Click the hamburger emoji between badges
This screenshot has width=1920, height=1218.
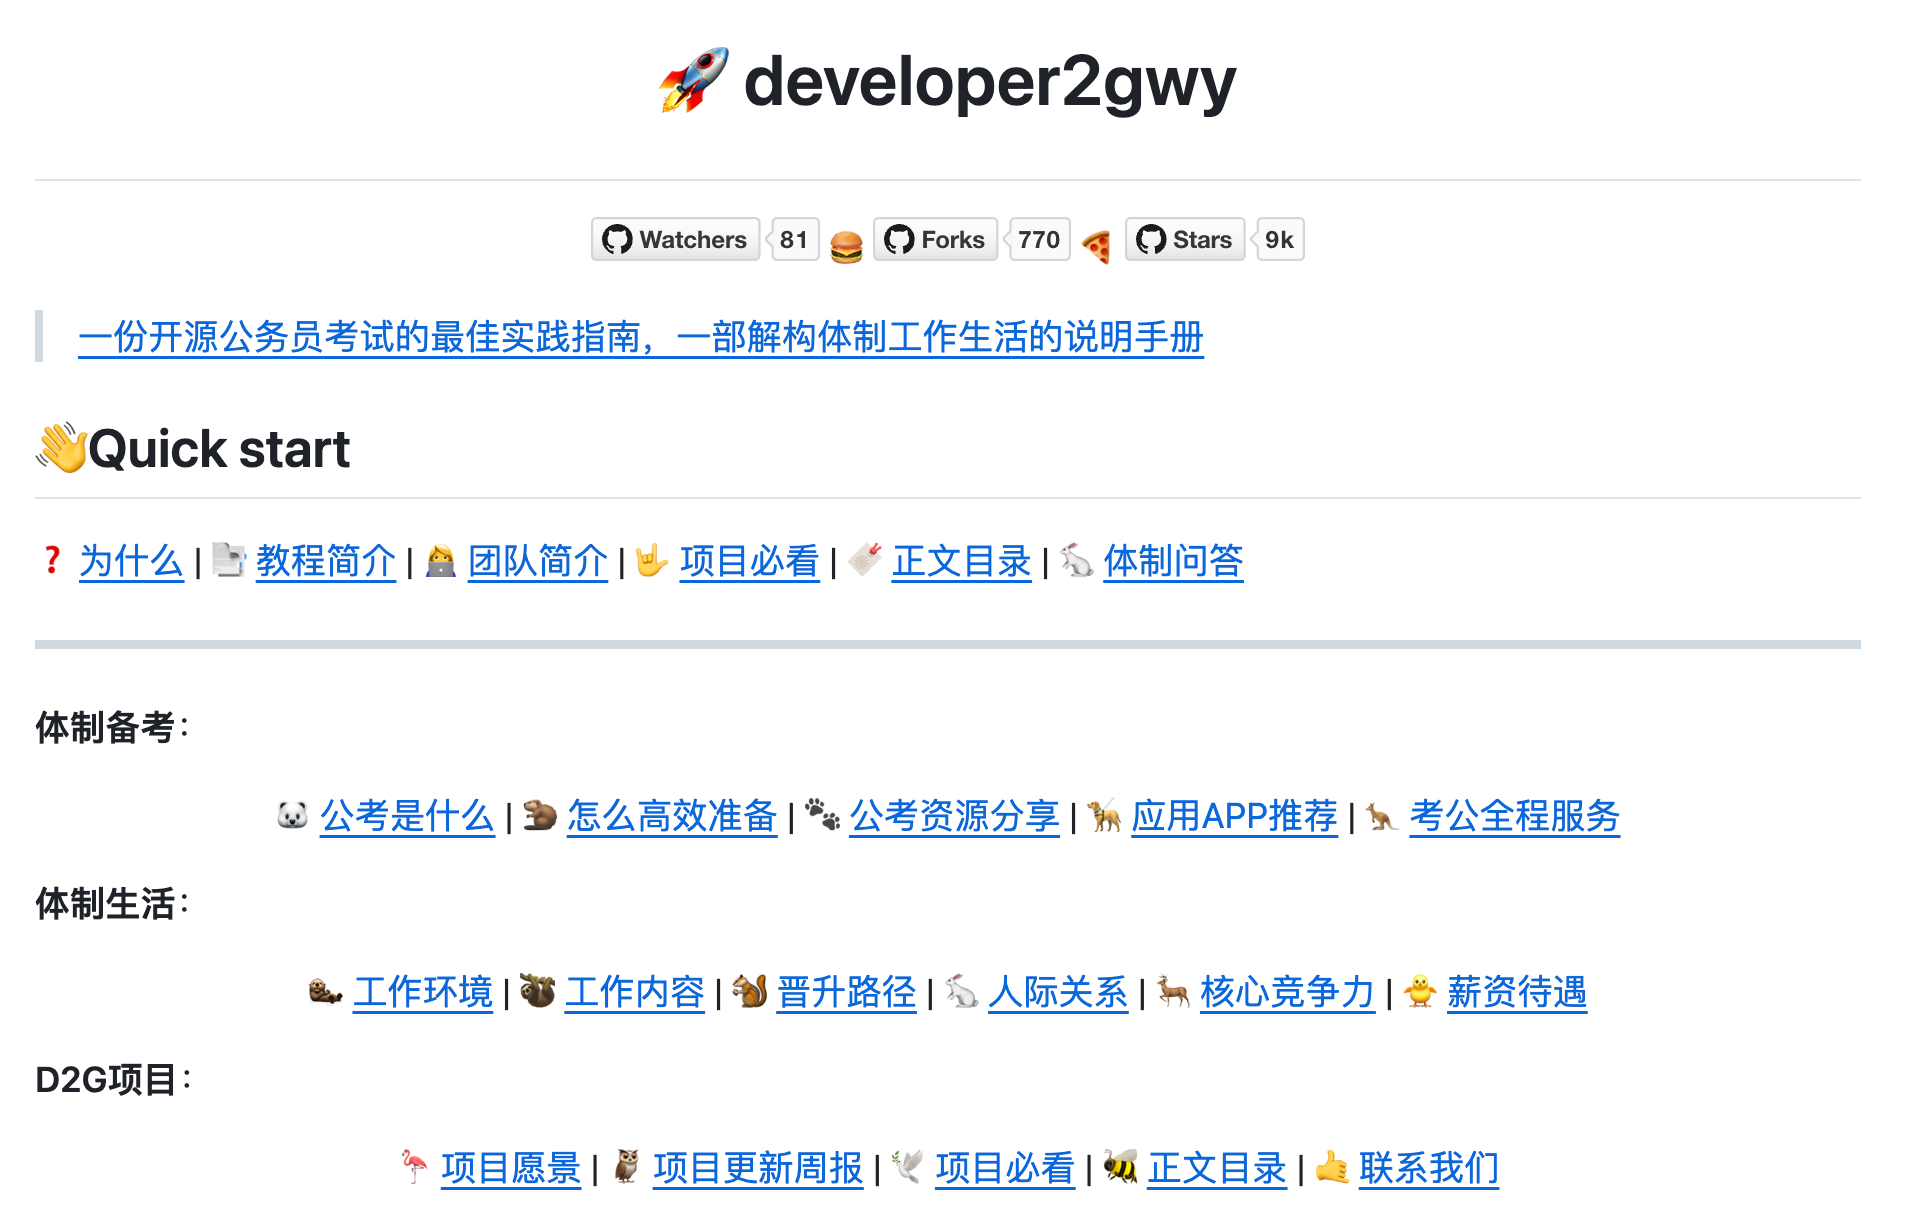tap(846, 247)
